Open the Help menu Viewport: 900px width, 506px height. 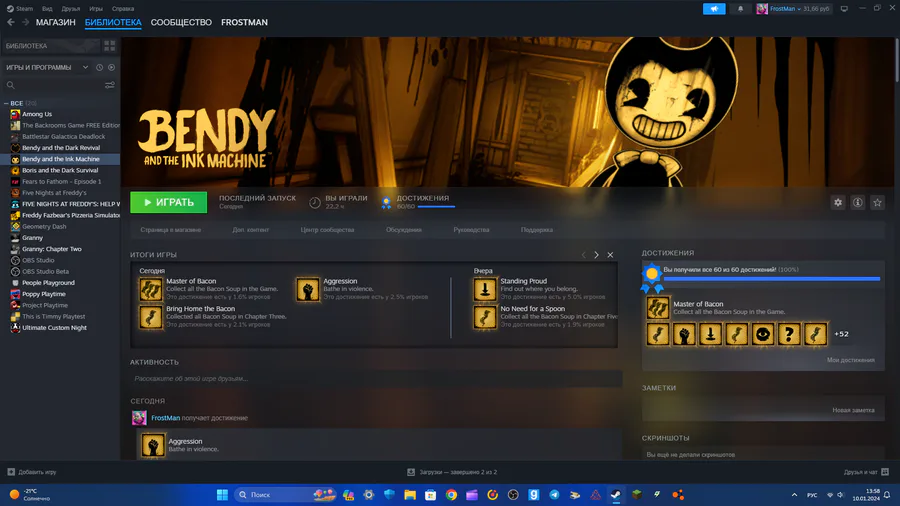tap(123, 9)
